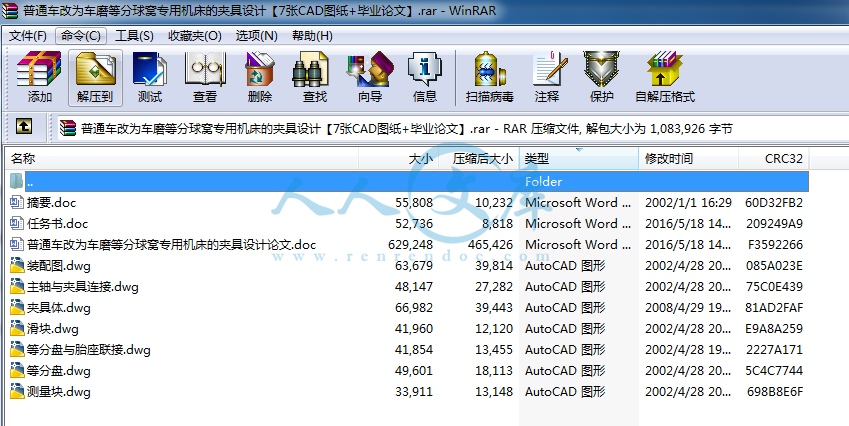
Task: Open the 文件(F) menu
Action: [28, 36]
